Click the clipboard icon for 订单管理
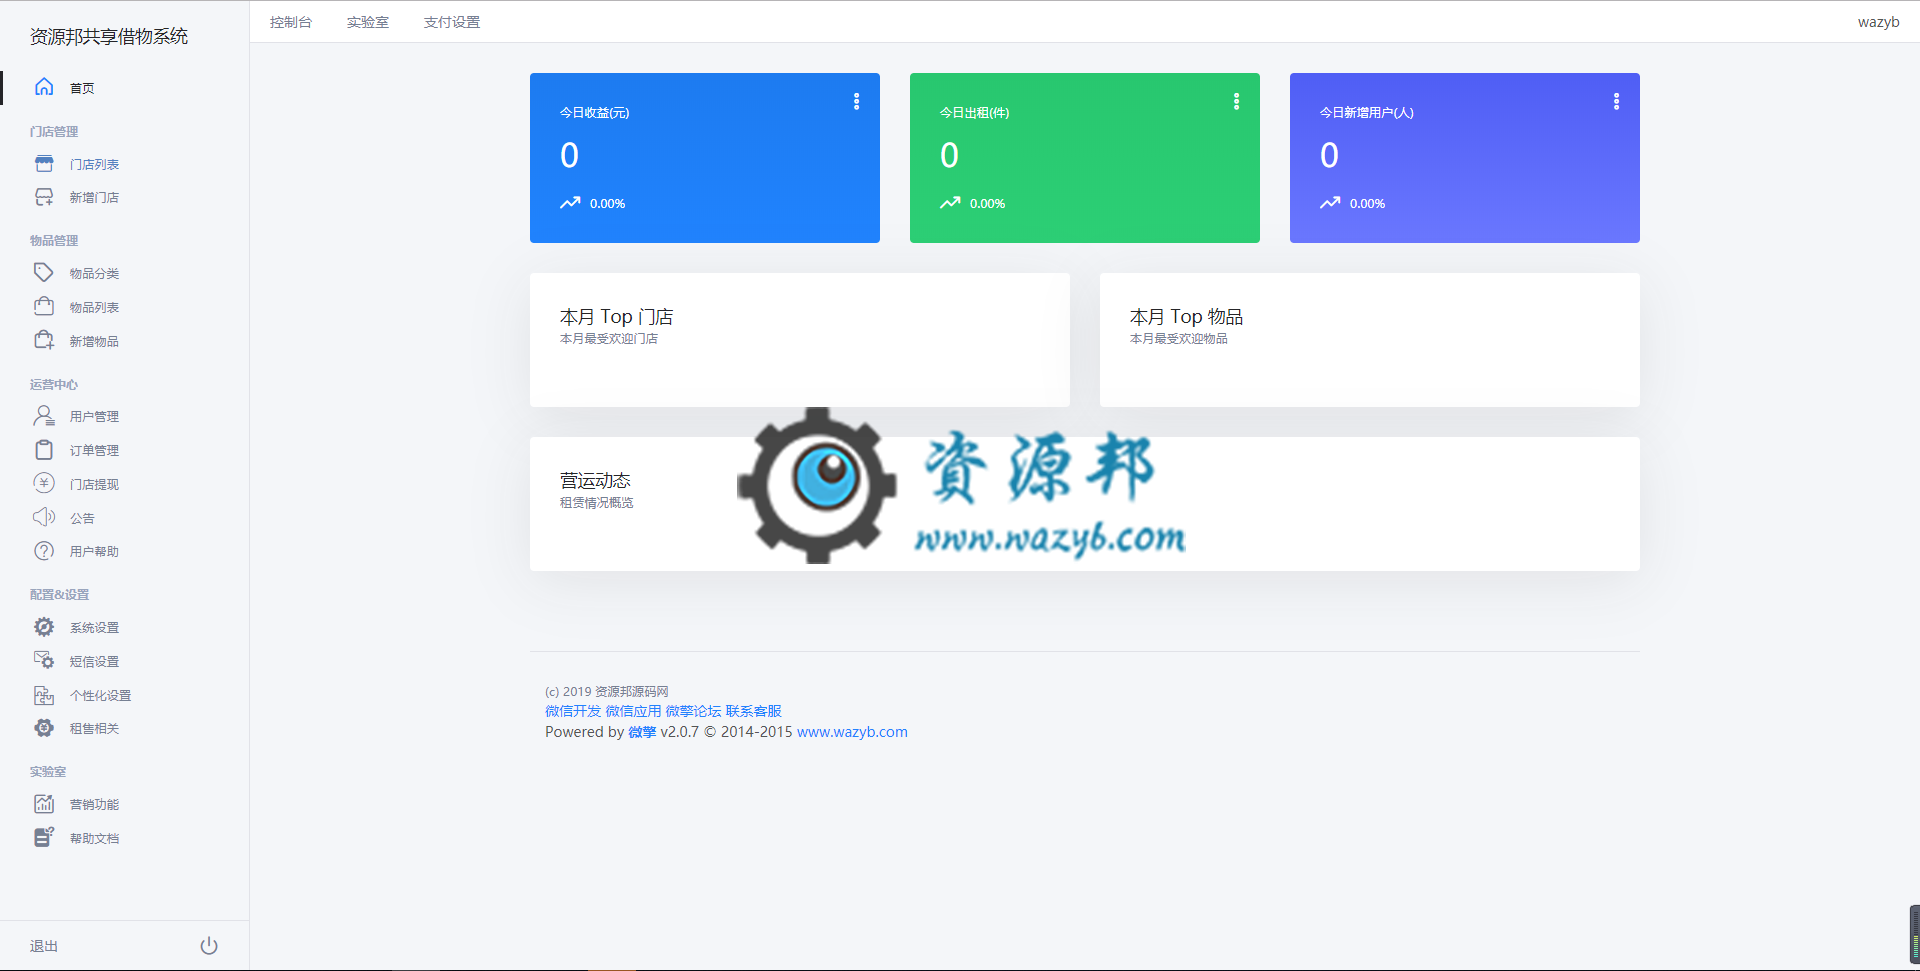The width and height of the screenshot is (1920, 971). 44,449
